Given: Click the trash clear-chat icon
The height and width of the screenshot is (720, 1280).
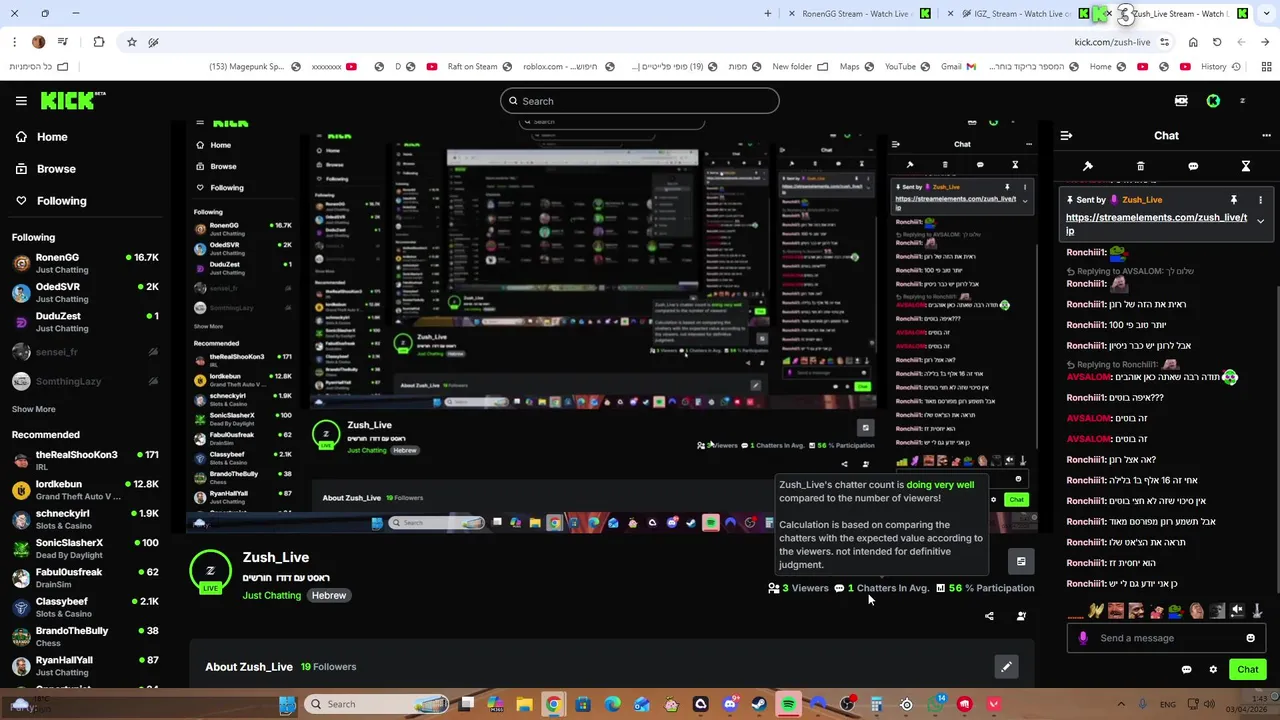Looking at the screenshot, I should point(1140,166).
